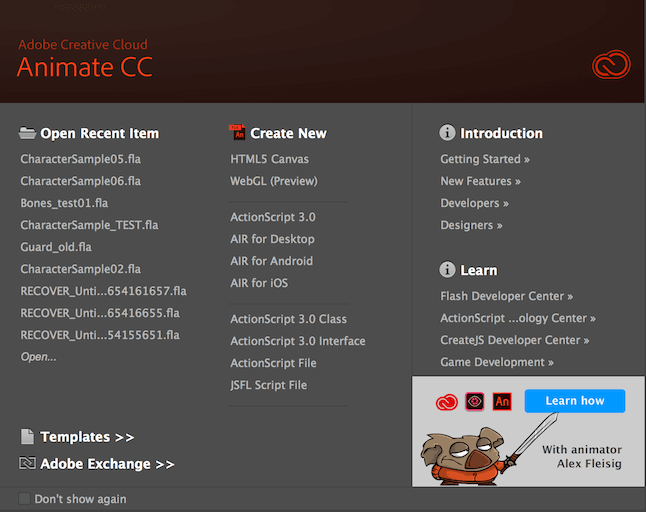Open Guard_old.fla recent file
This screenshot has height=512, width=646.
click(56, 247)
